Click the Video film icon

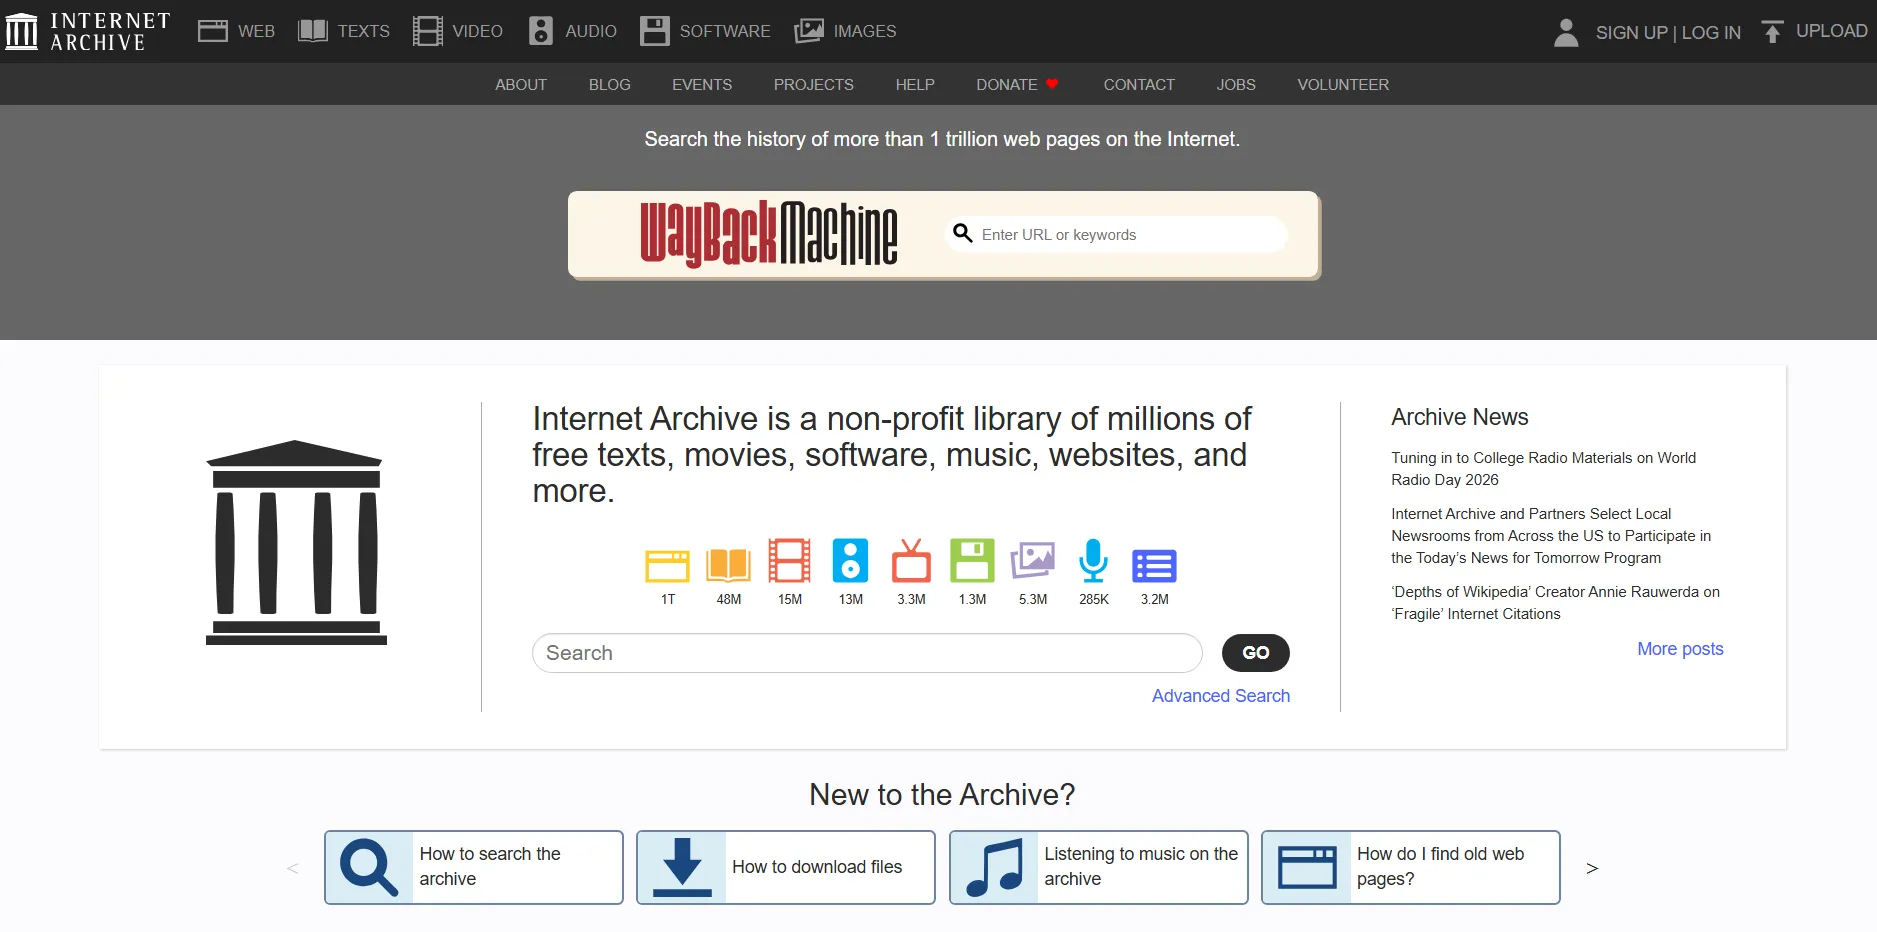(x=427, y=30)
